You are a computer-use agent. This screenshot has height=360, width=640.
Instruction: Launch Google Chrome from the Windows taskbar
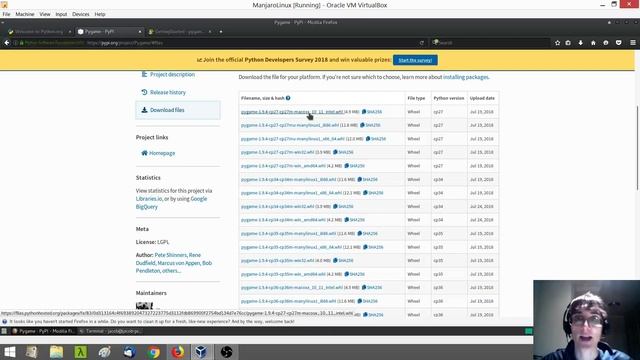(153, 352)
